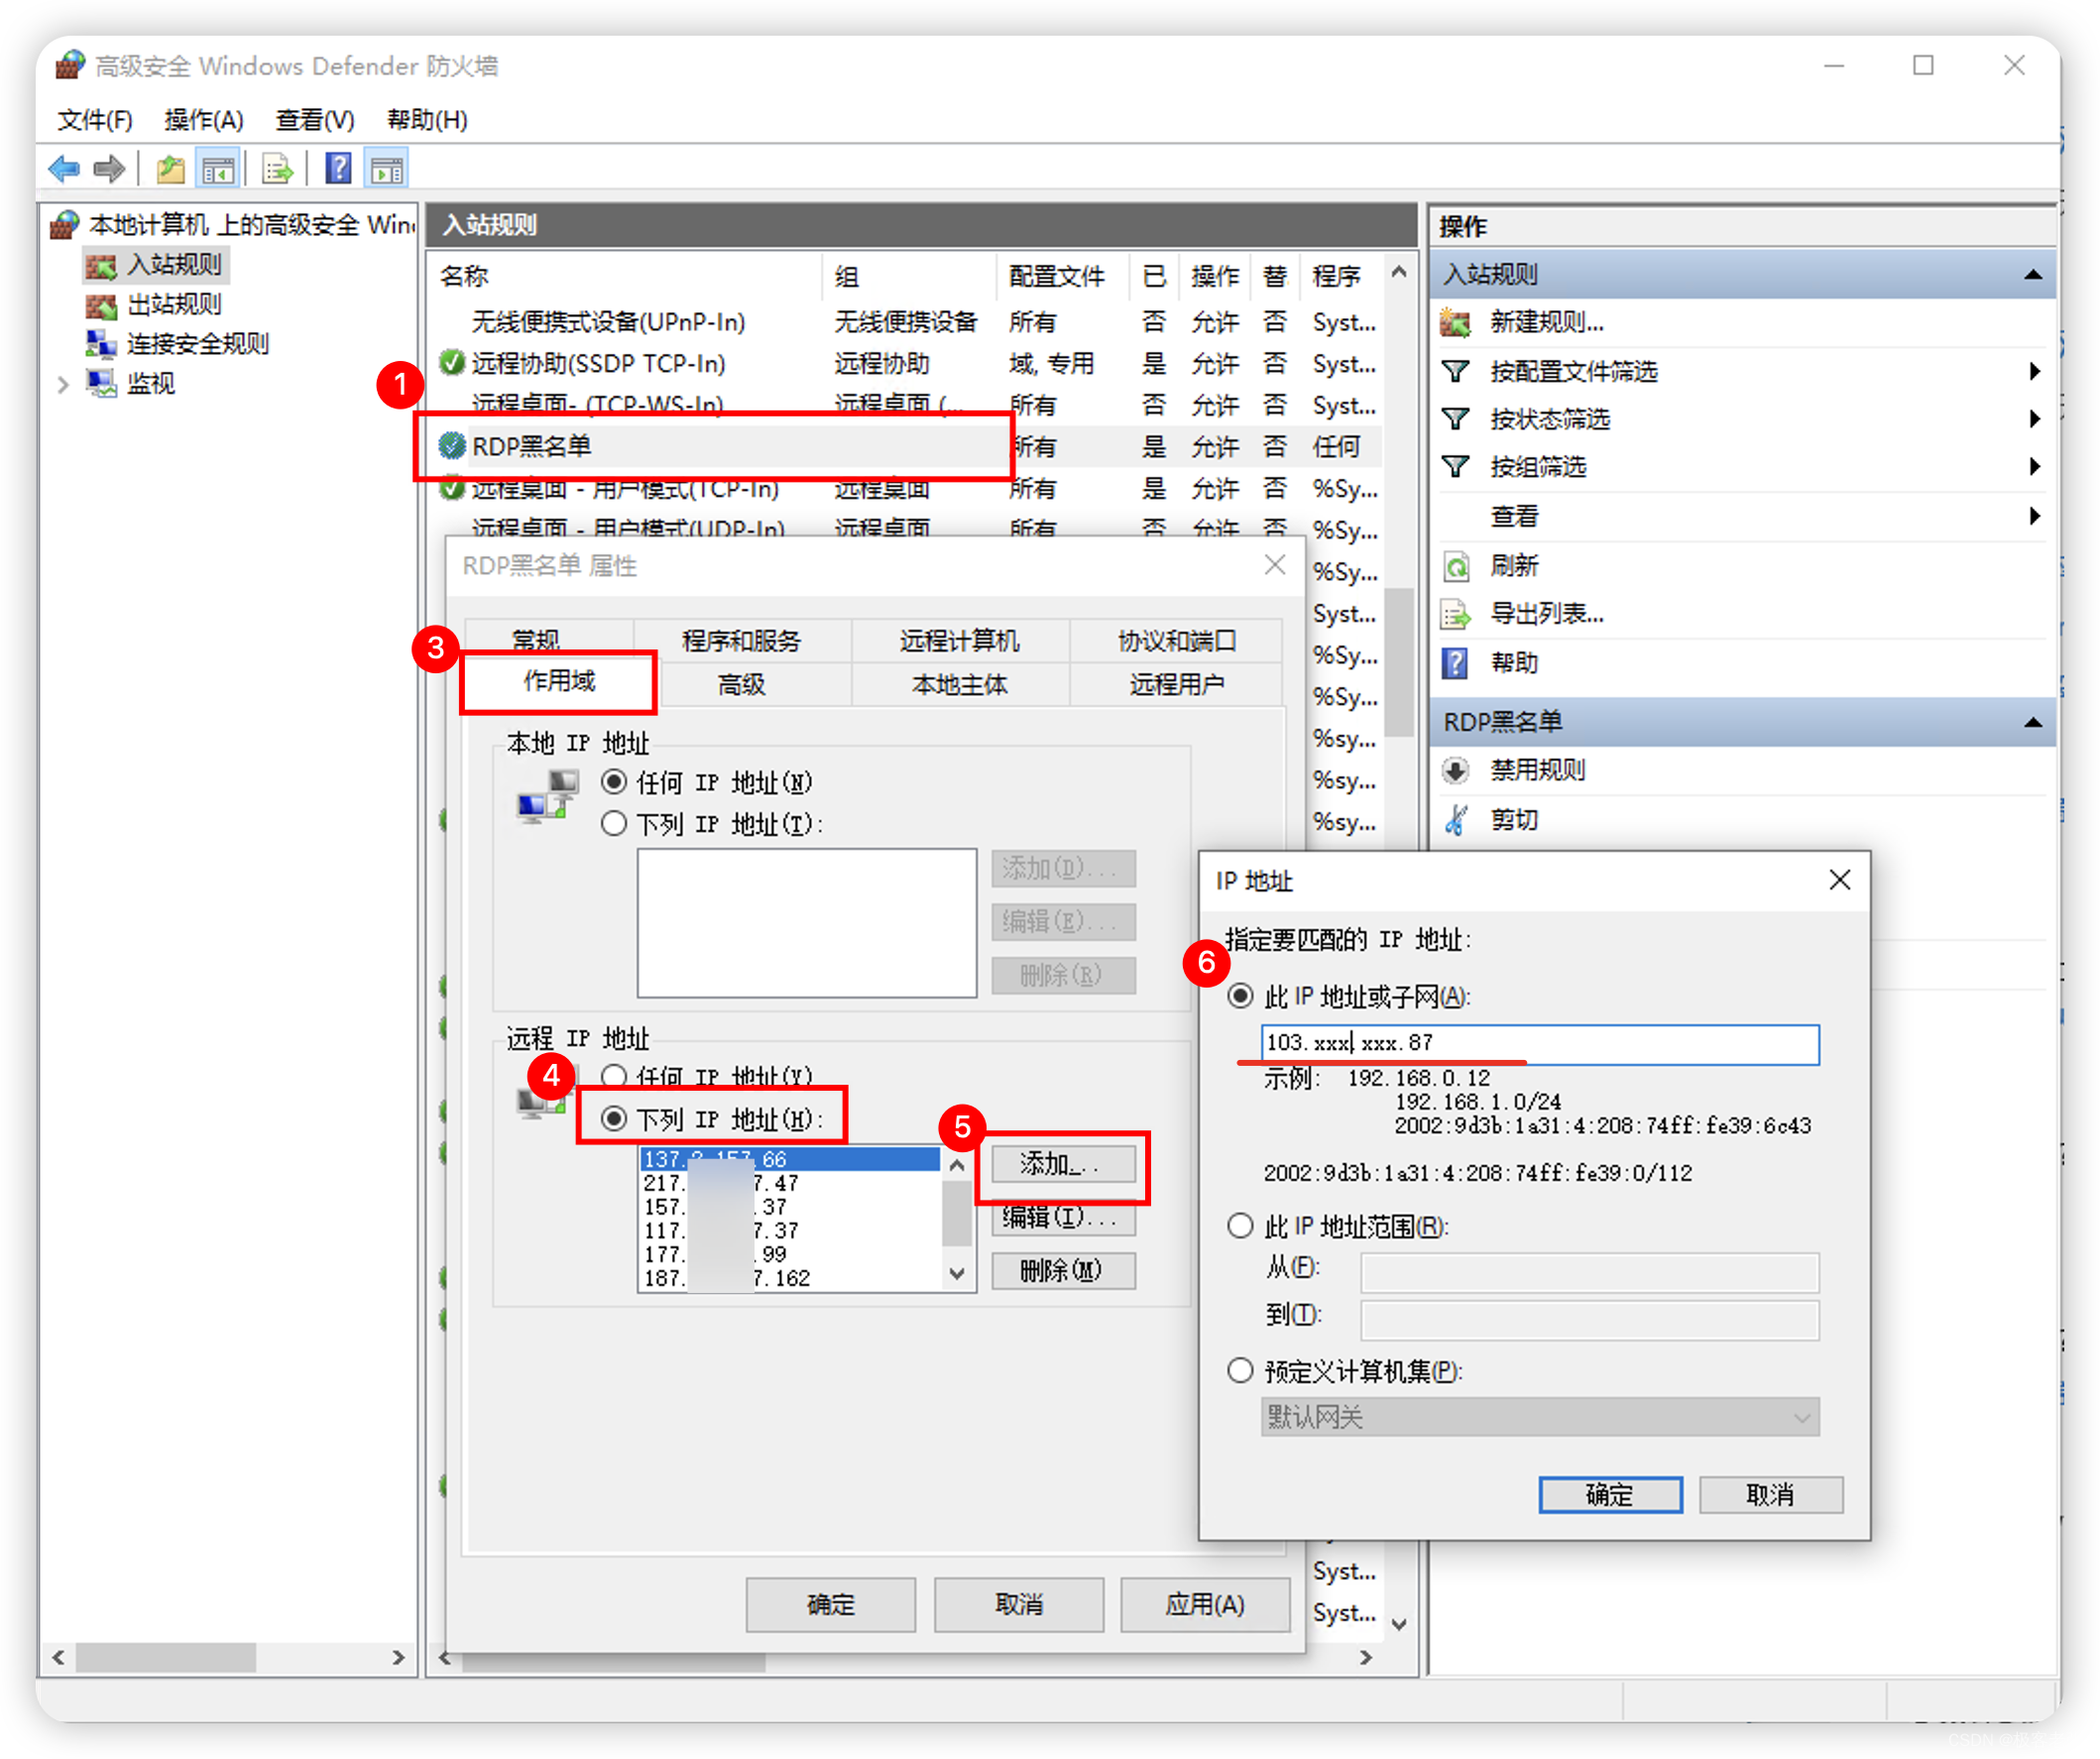Click the New Rule (新建规则) icon
2100x1759 pixels.
(x=1455, y=322)
